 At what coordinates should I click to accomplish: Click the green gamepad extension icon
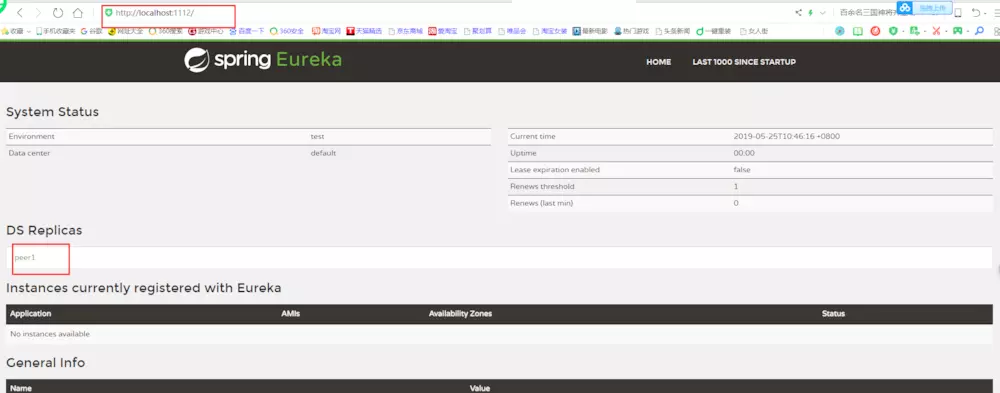(x=957, y=31)
